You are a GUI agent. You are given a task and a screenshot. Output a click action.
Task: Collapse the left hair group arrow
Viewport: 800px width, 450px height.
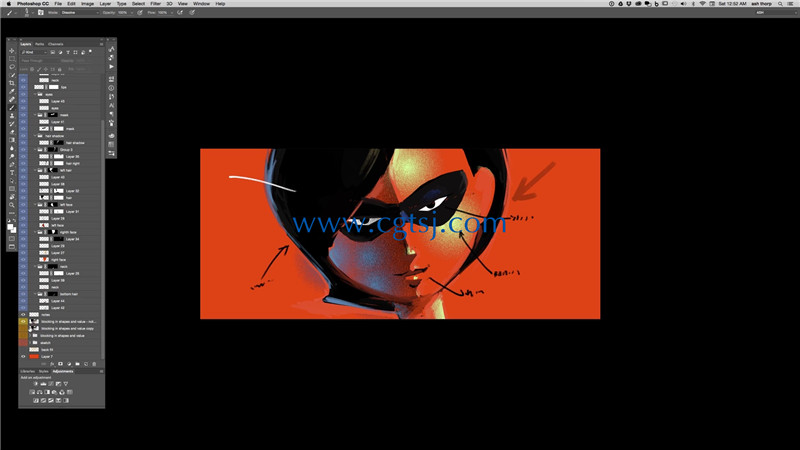click(35, 170)
